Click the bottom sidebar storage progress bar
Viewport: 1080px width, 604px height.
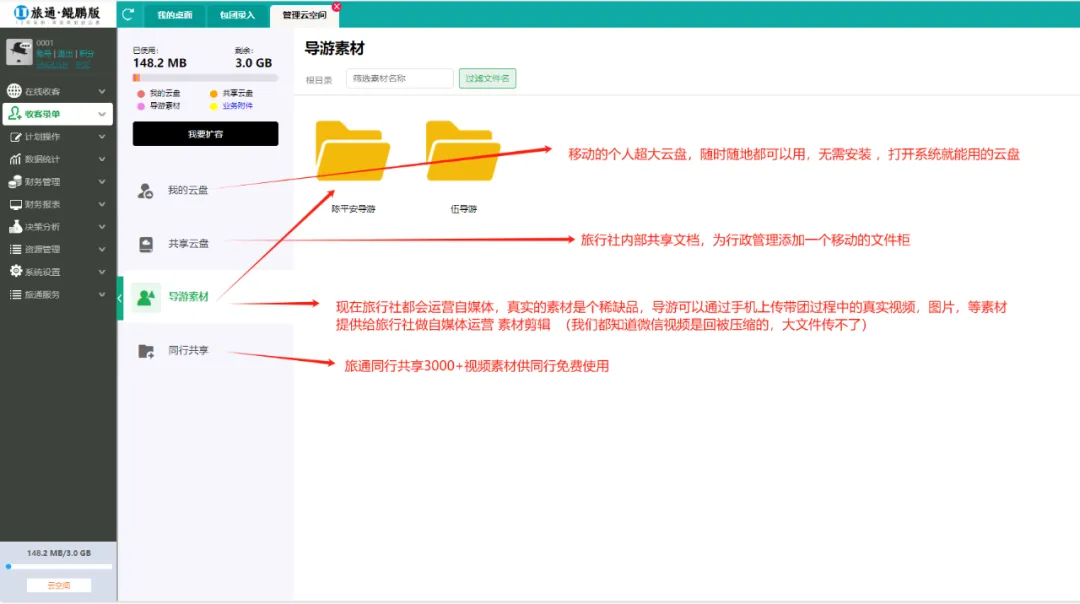(59, 567)
